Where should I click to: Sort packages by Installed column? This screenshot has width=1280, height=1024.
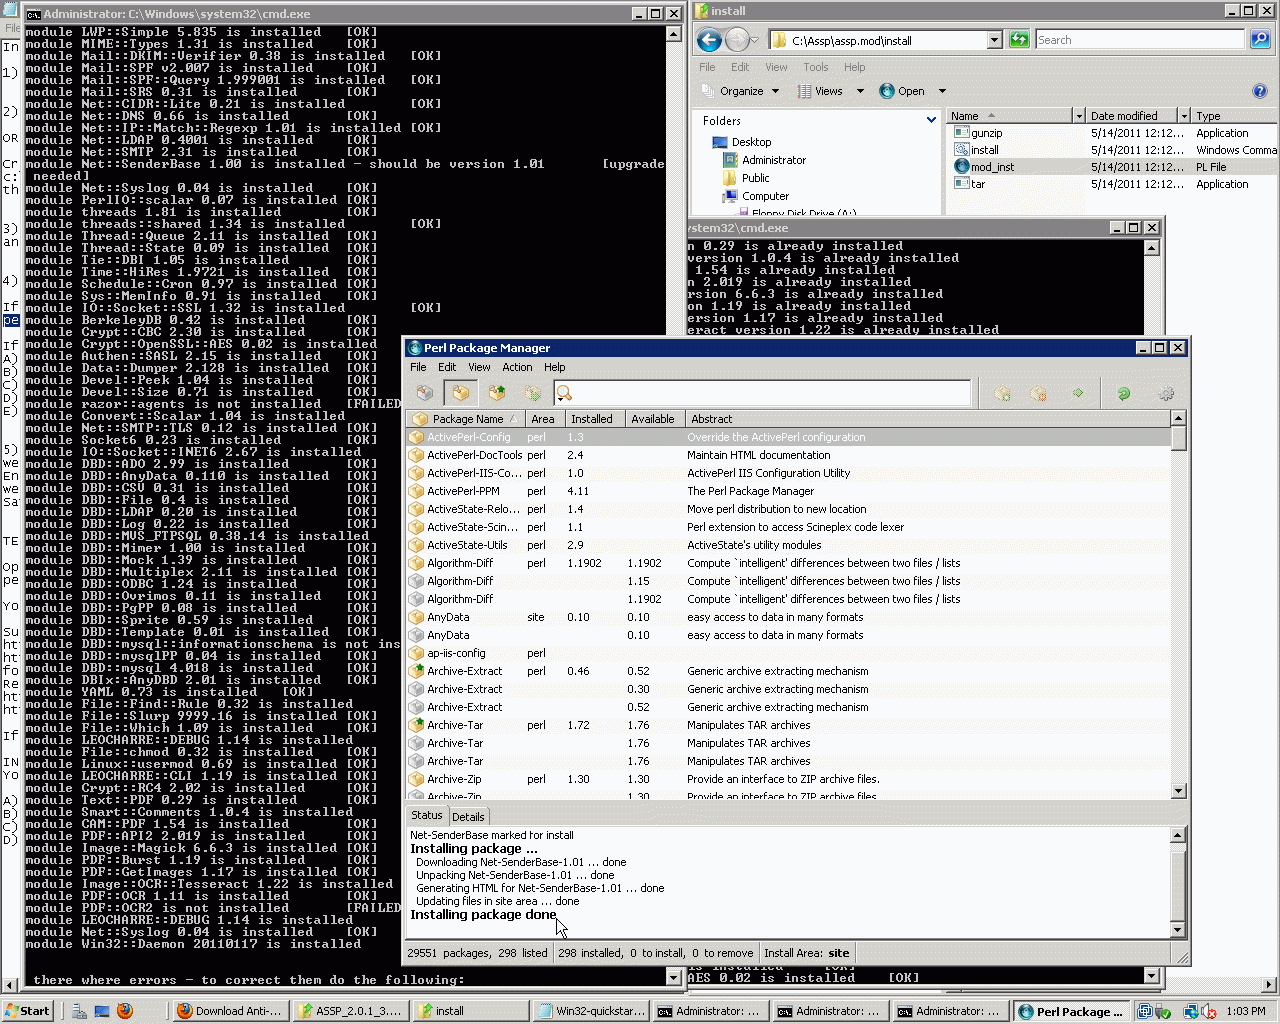click(x=595, y=419)
